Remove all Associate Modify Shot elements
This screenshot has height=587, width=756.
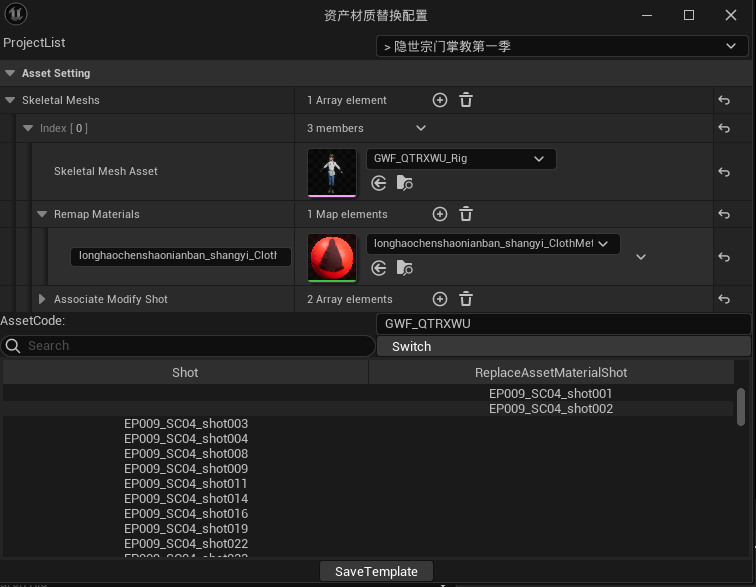click(465, 299)
